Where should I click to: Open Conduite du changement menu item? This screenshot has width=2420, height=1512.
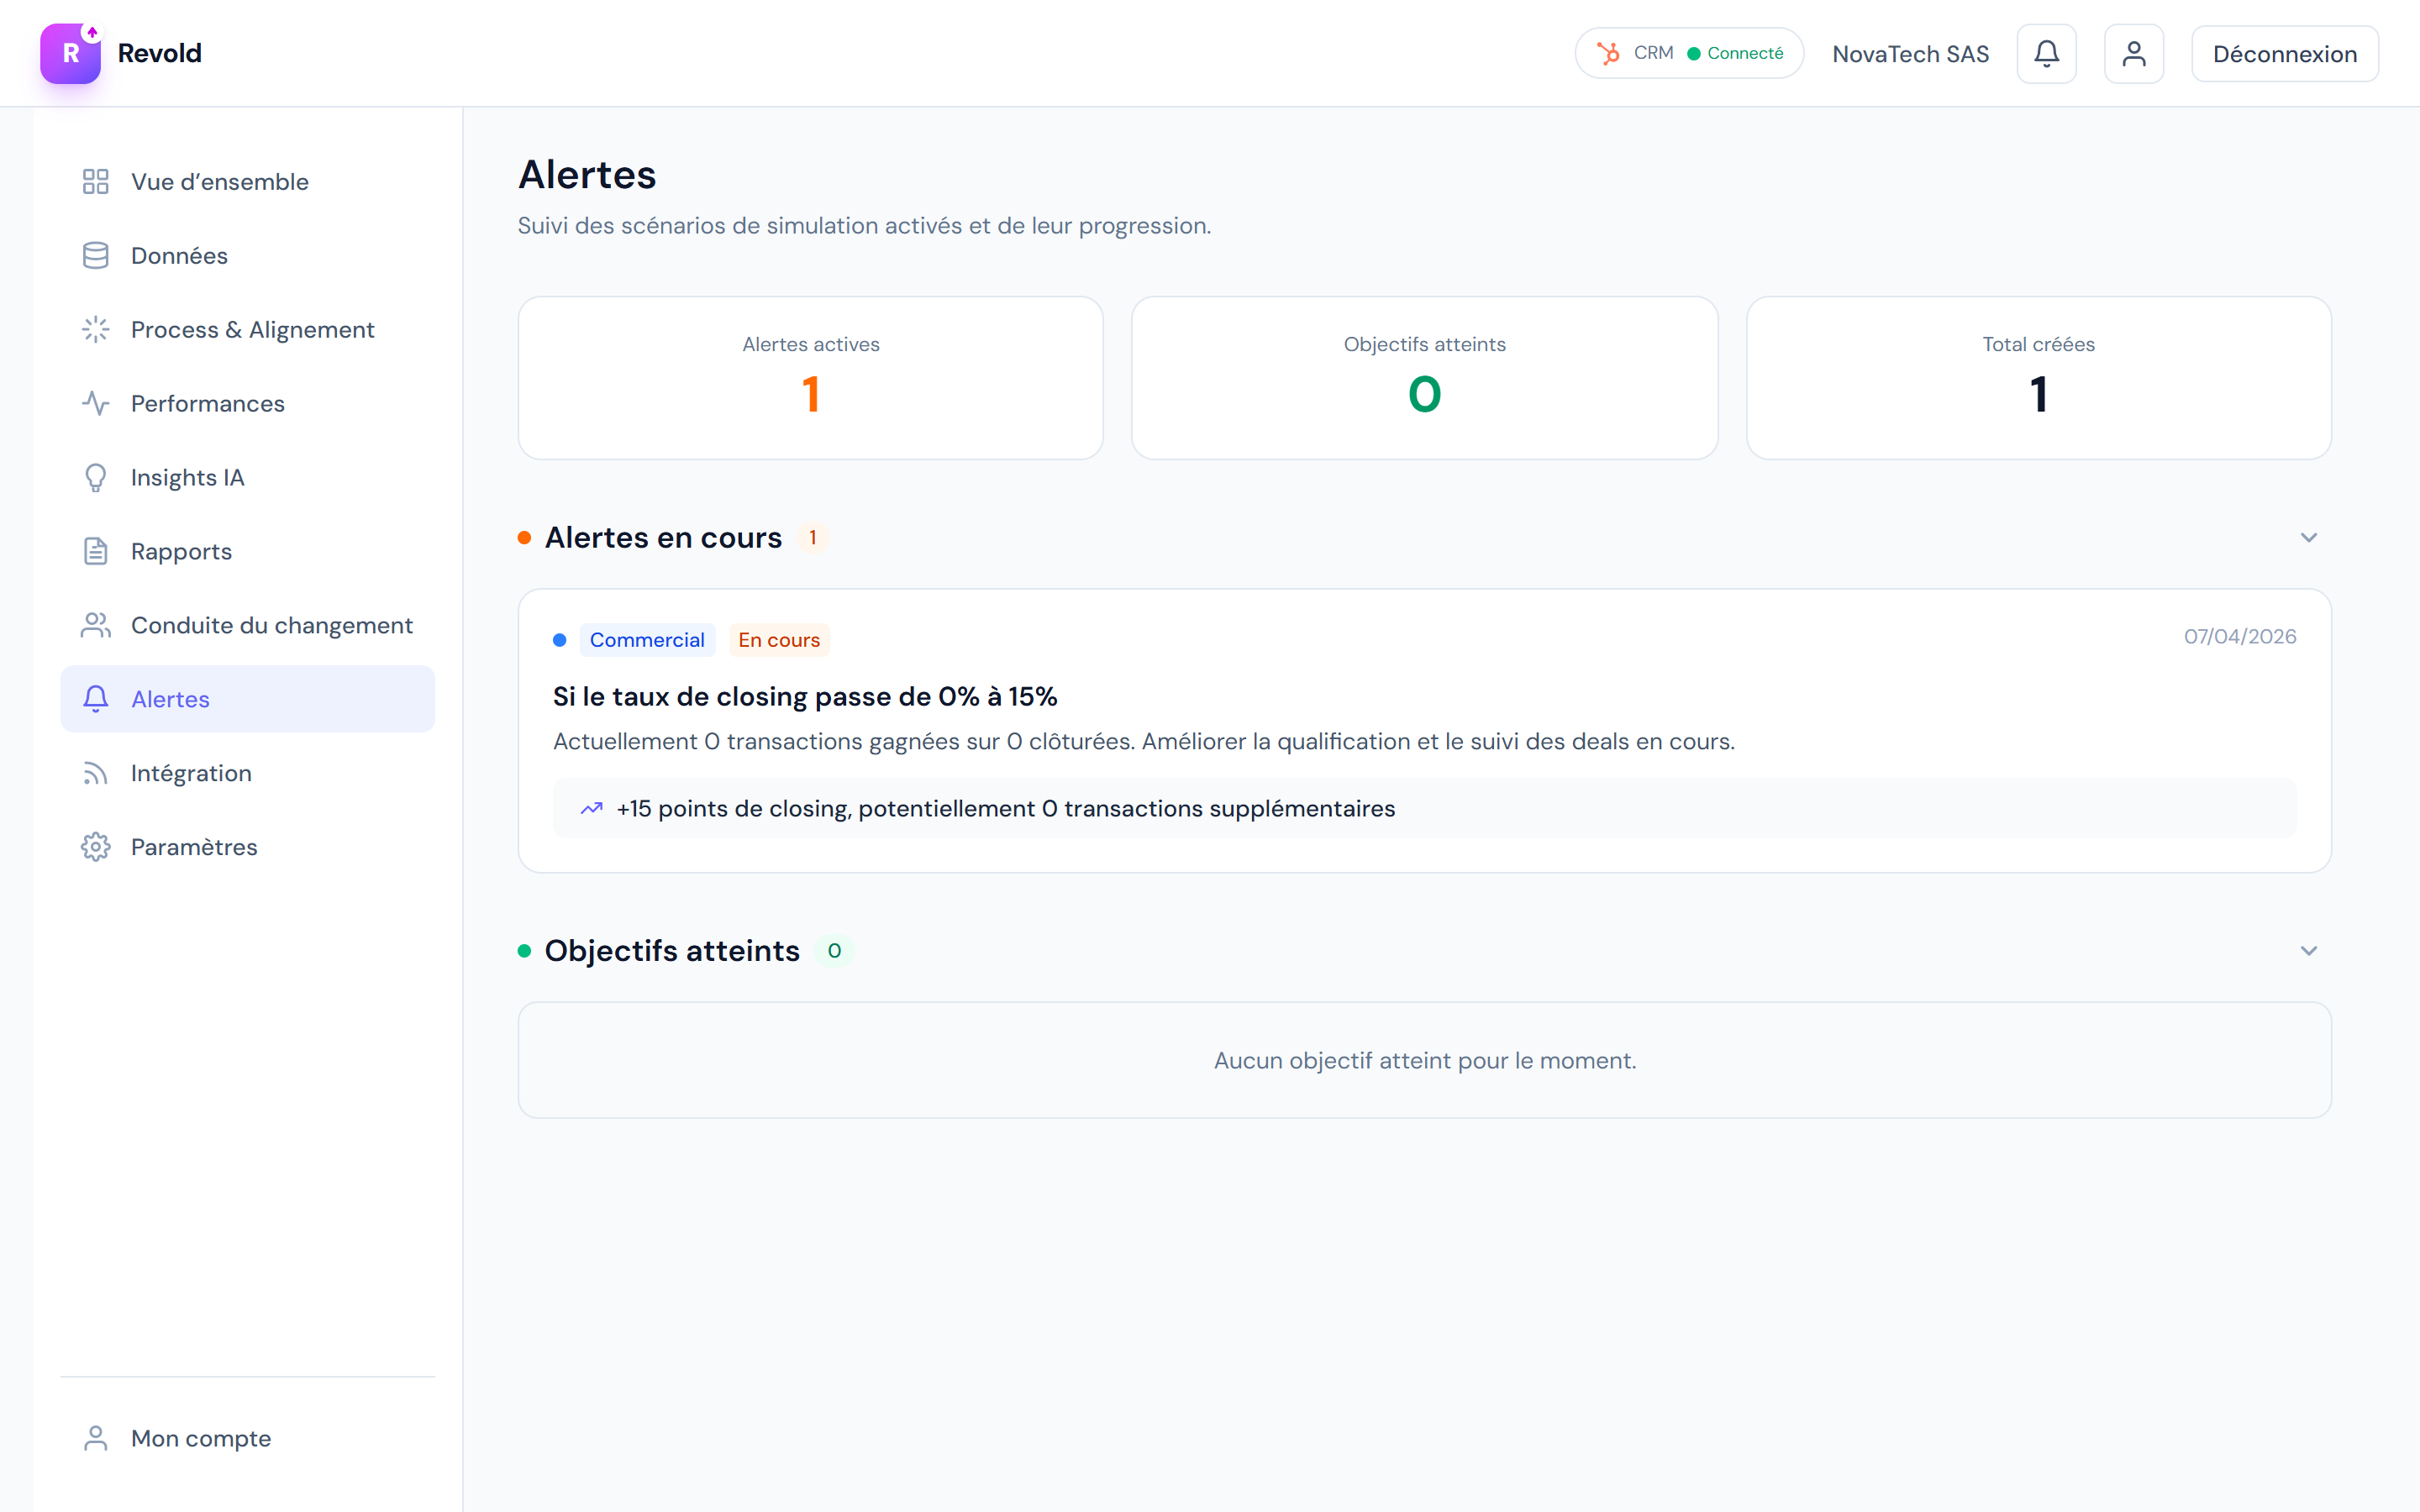271,626
